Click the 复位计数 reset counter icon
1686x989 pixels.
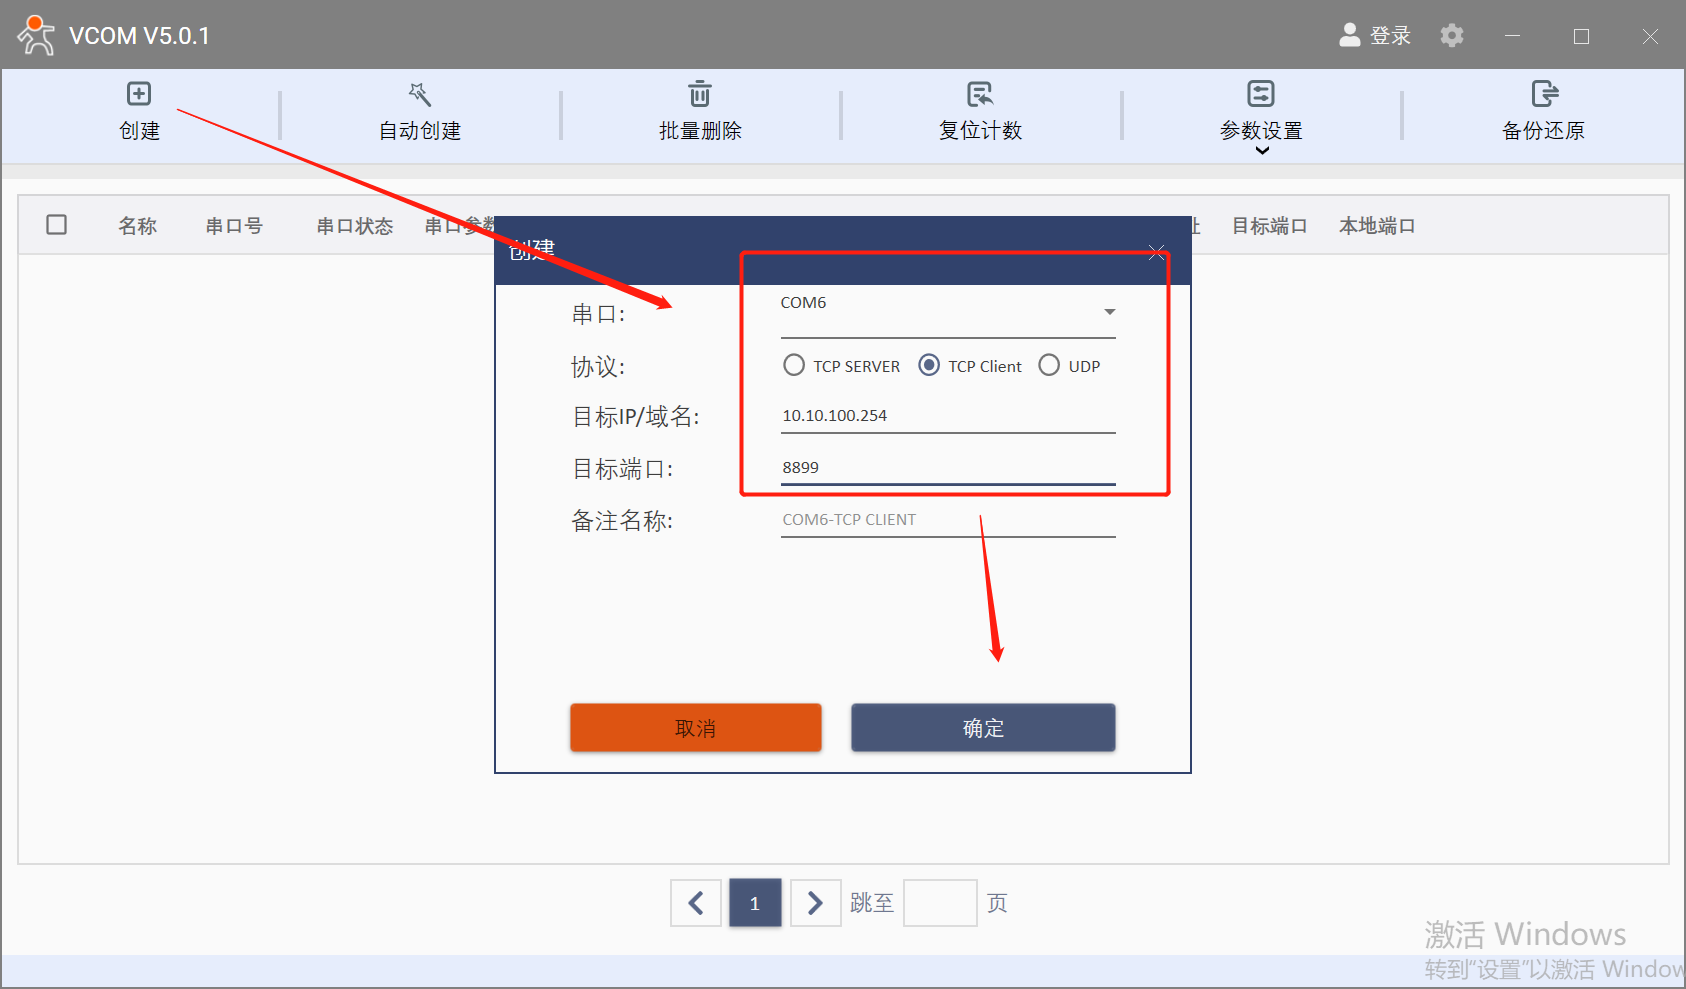980,94
